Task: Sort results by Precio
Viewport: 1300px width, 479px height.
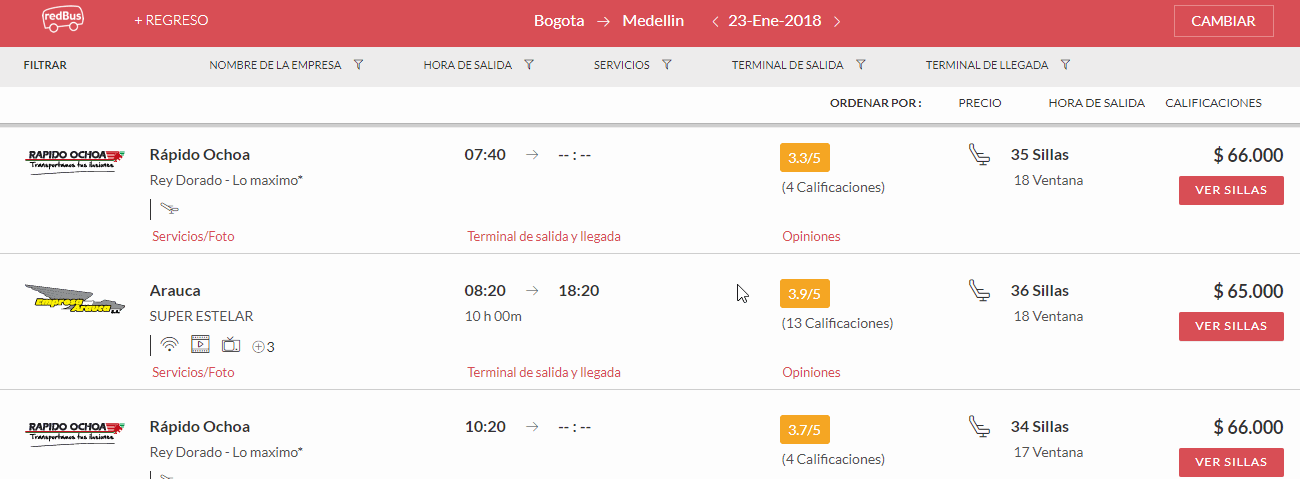Action: pyautogui.click(x=980, y=103)
